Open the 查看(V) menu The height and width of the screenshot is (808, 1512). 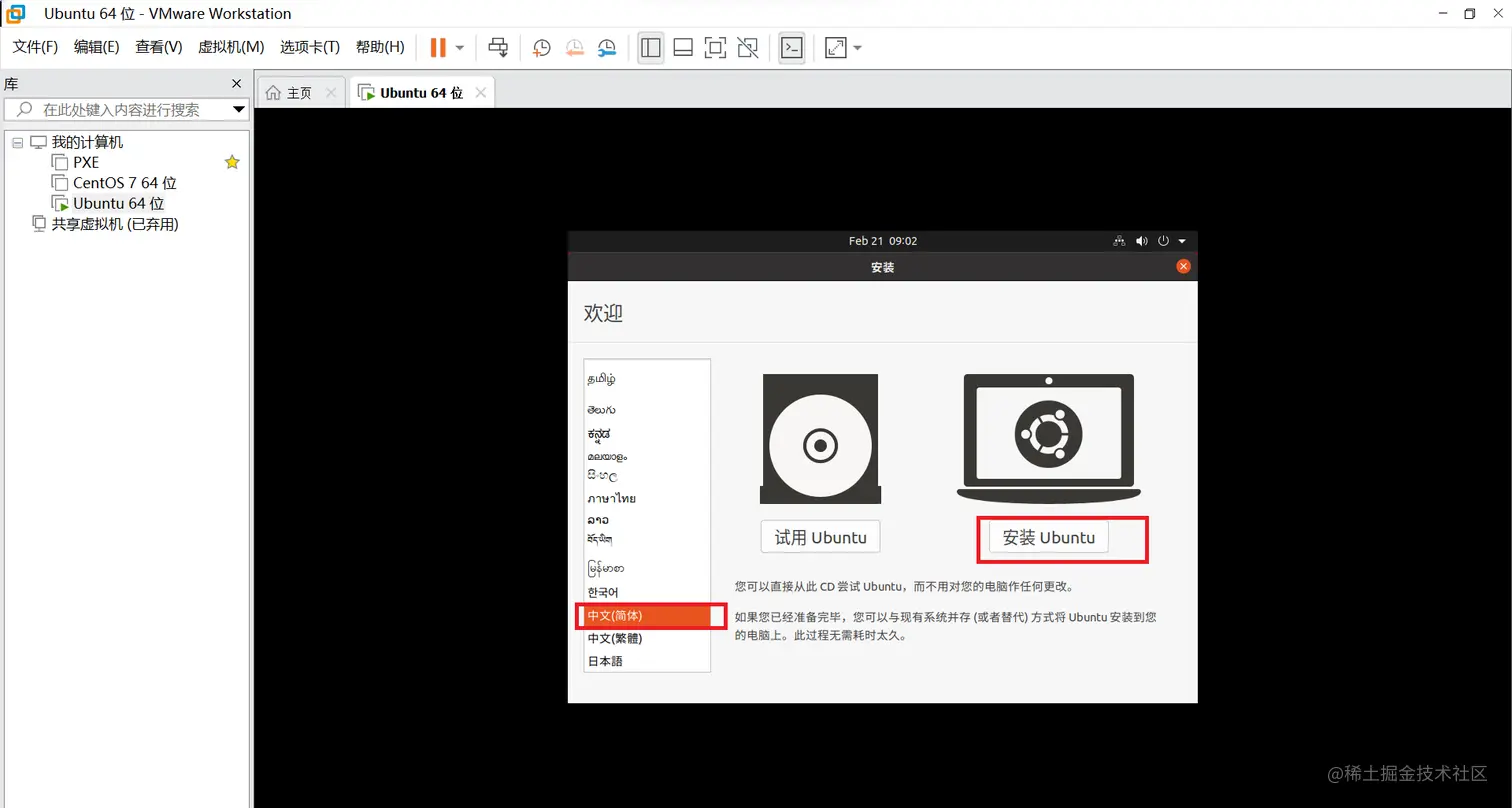[159, 47]
